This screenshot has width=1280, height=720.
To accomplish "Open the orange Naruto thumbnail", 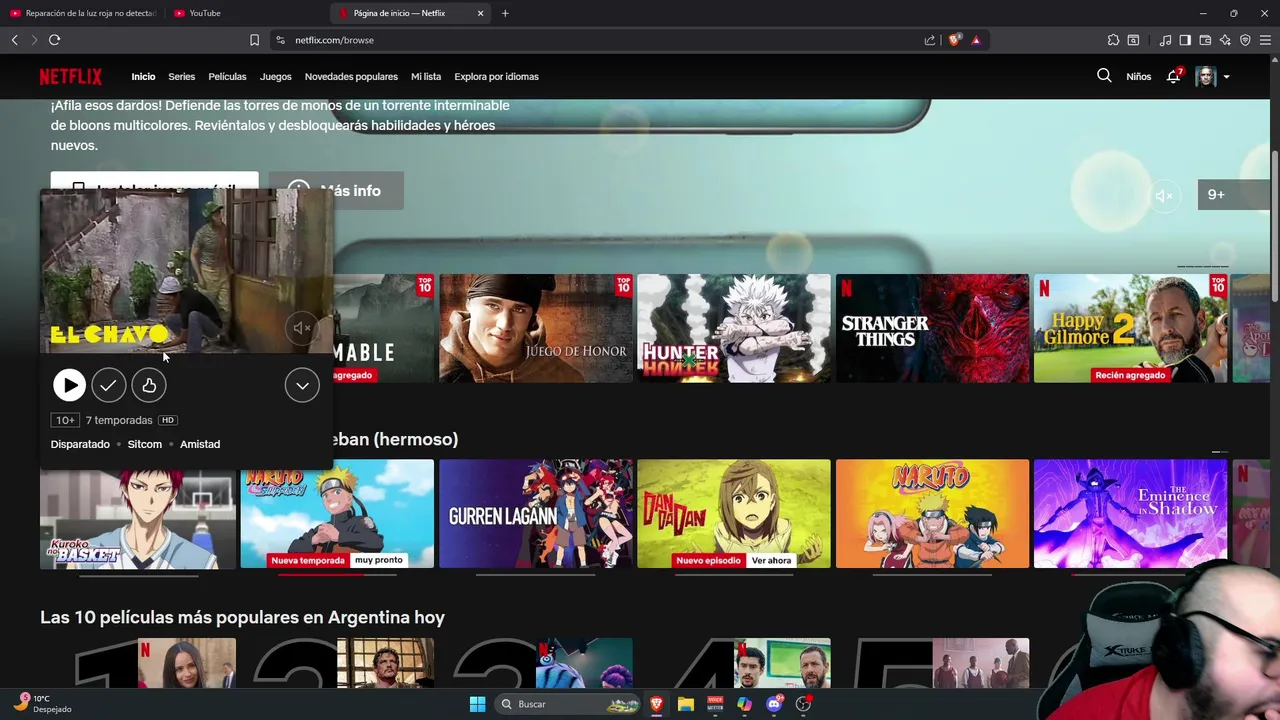I will (x=932, y=514).
